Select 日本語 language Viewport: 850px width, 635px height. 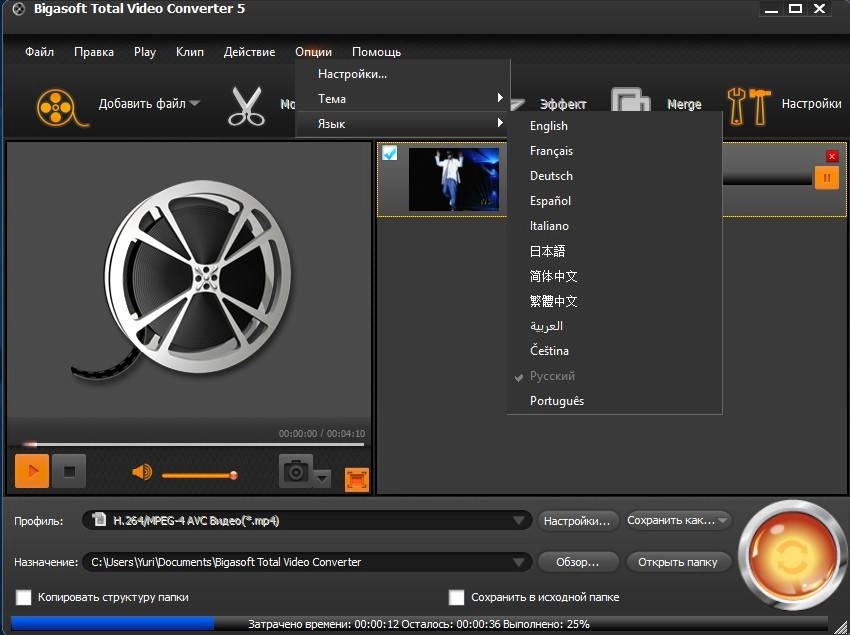(x=614, y=251)
